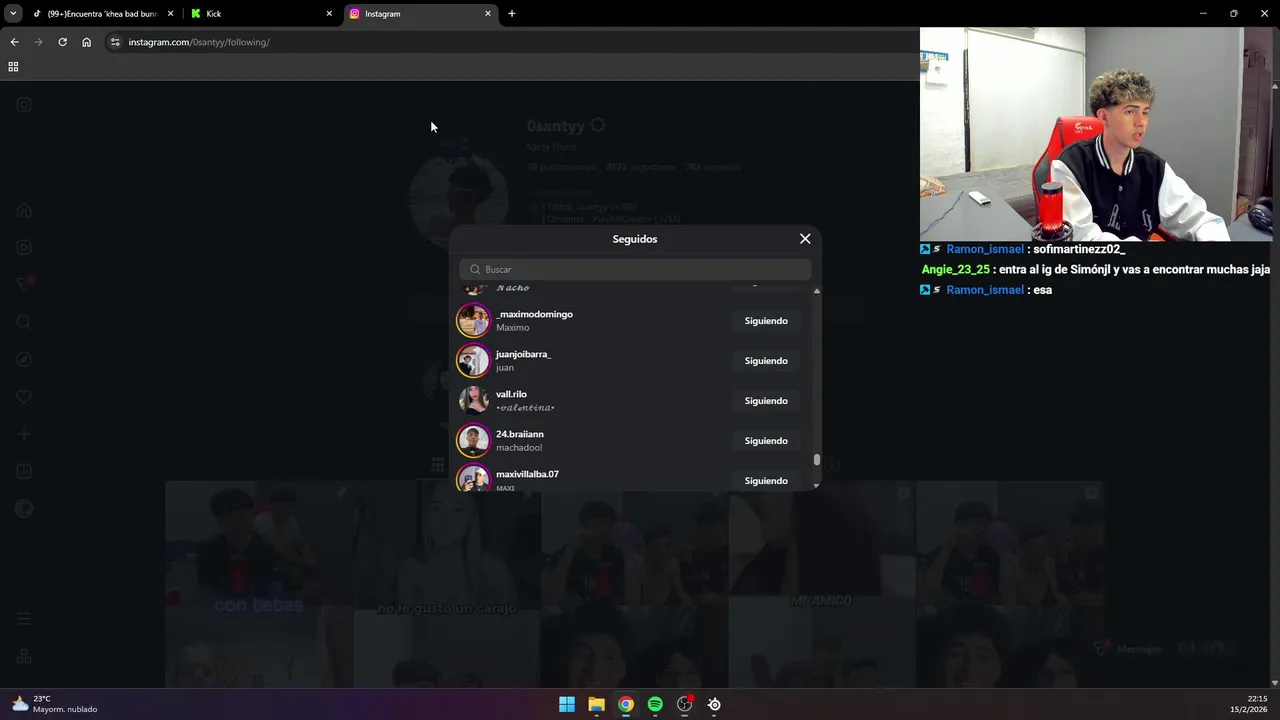Click the browser home button
Viewport: 1280px width, 720px height.
(x=86, y=42)
